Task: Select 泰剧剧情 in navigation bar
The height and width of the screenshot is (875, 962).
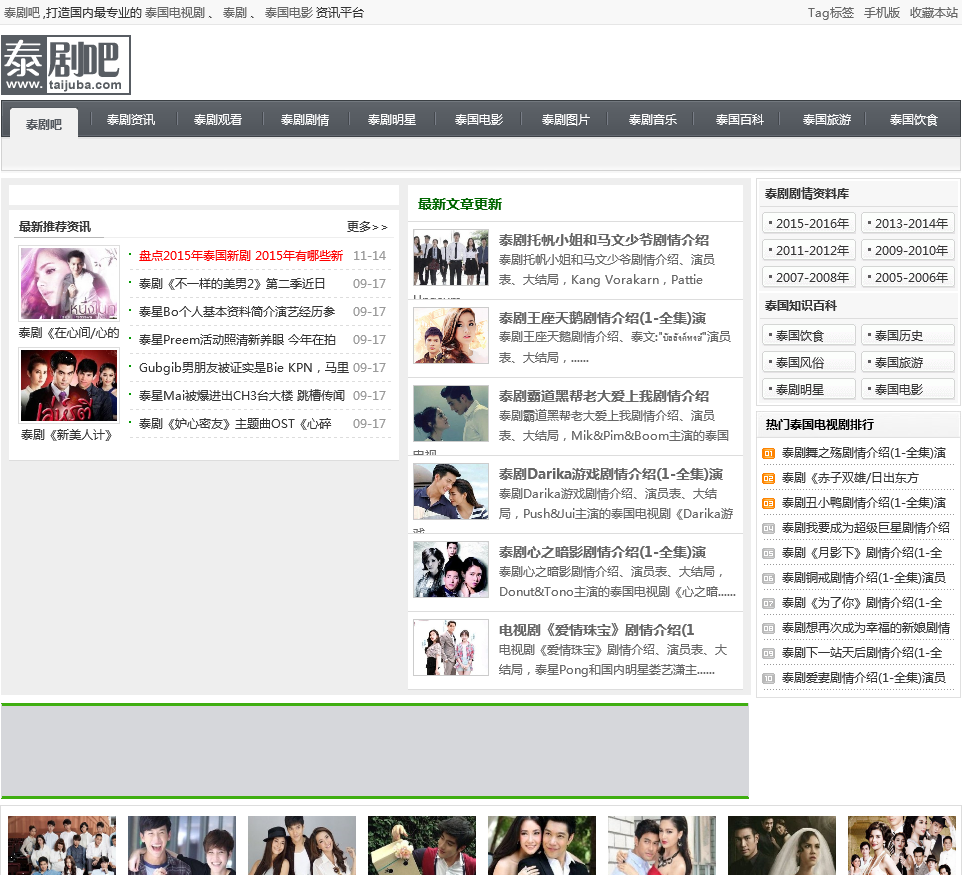Action: click(305, 120)
